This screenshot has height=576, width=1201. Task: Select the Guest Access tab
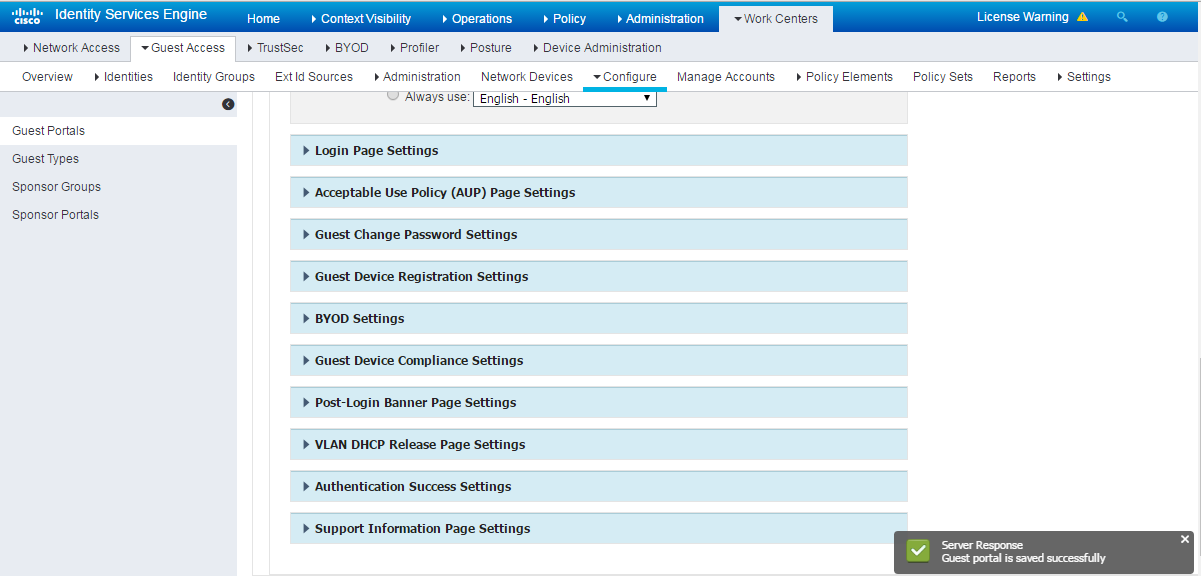coord(183,48)
